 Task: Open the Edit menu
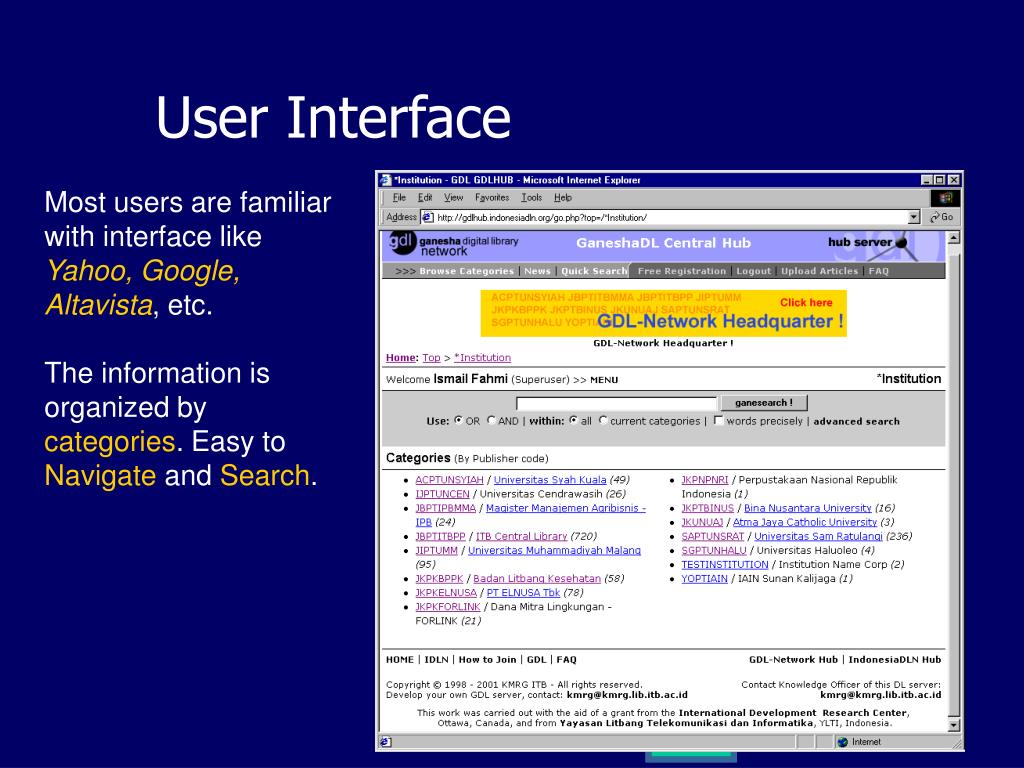[x=425, y=197]
